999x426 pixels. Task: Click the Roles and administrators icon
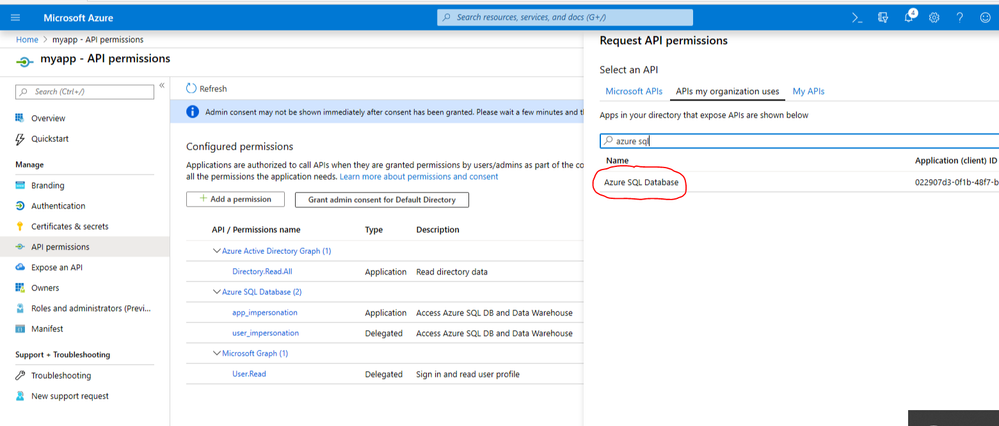tap(20, 308)
